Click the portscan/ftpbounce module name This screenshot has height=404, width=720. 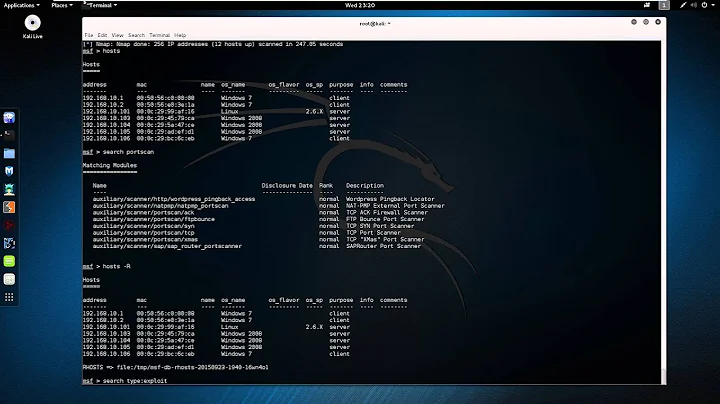click(x=153, y=219)
